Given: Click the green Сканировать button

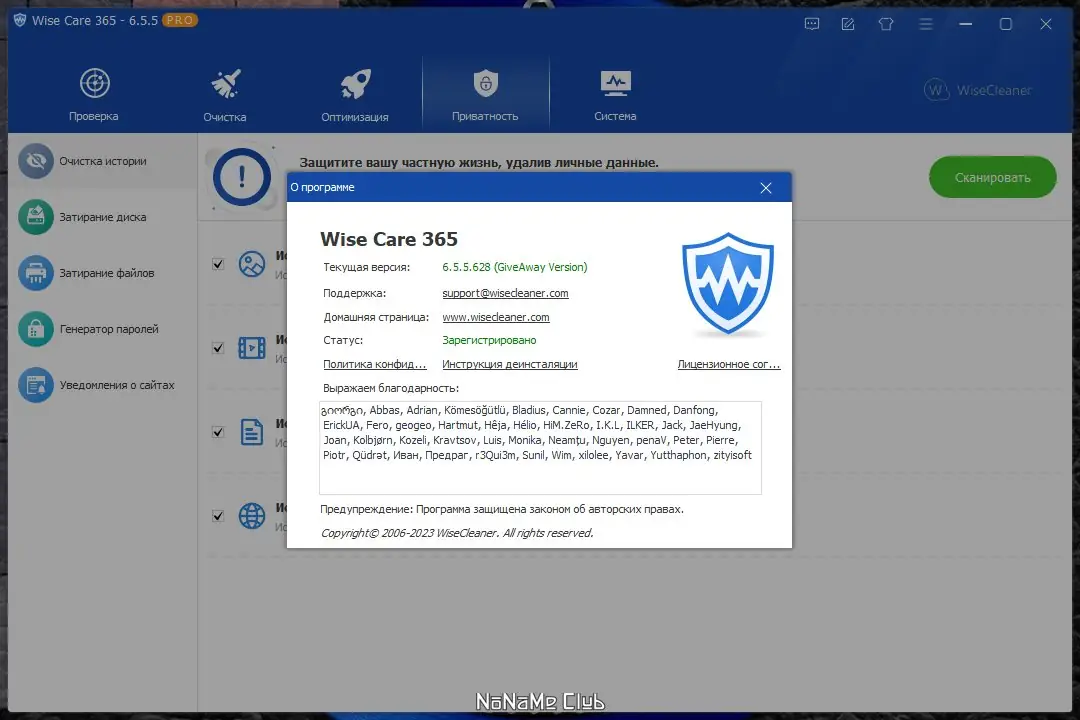Looking at the screenshot, I should 993,177.
